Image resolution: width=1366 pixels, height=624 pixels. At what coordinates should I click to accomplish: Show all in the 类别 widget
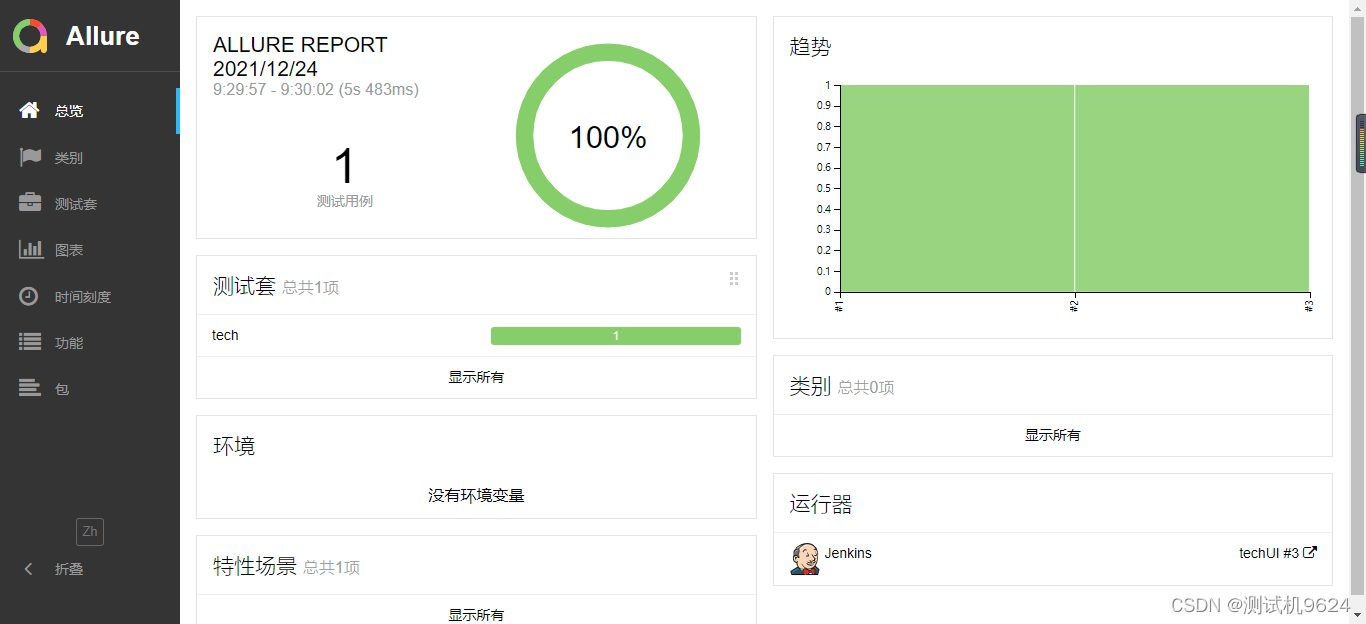[1052, 435]
